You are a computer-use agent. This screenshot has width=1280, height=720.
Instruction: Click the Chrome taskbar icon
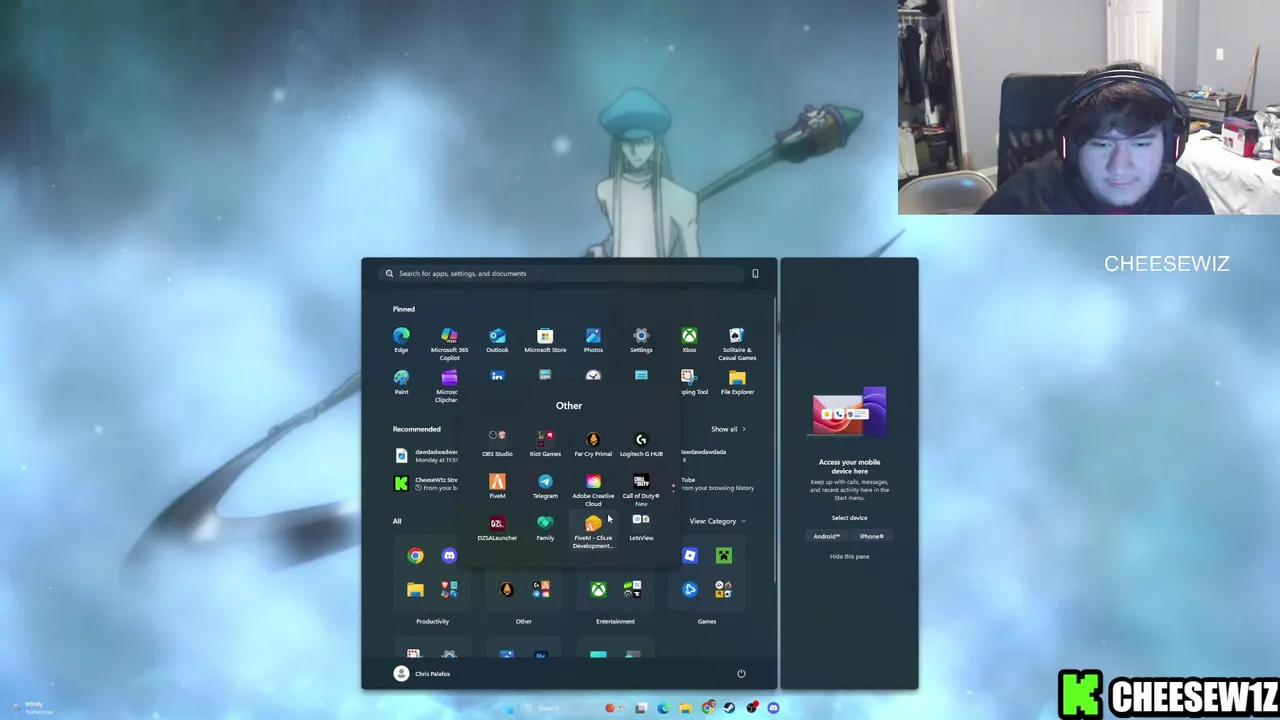pyautogui.click(x=707, y=708)
